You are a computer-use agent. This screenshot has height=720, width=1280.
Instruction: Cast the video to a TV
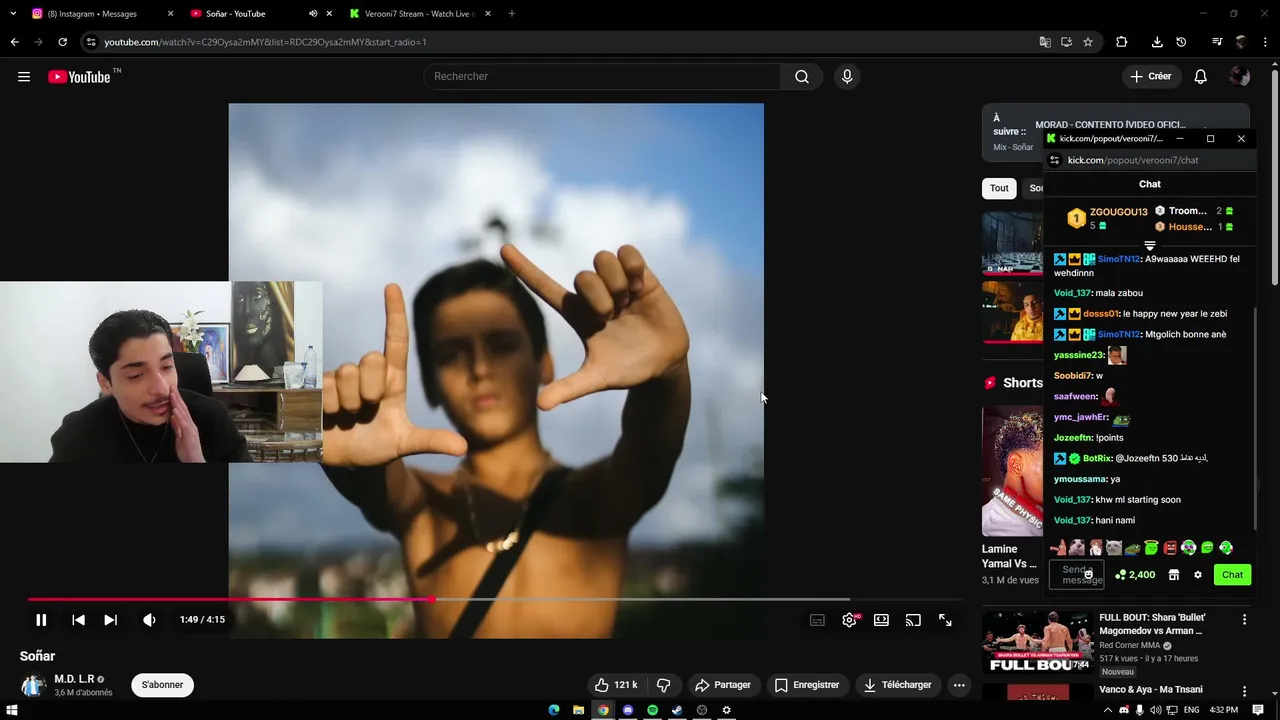tap(913, 620)
